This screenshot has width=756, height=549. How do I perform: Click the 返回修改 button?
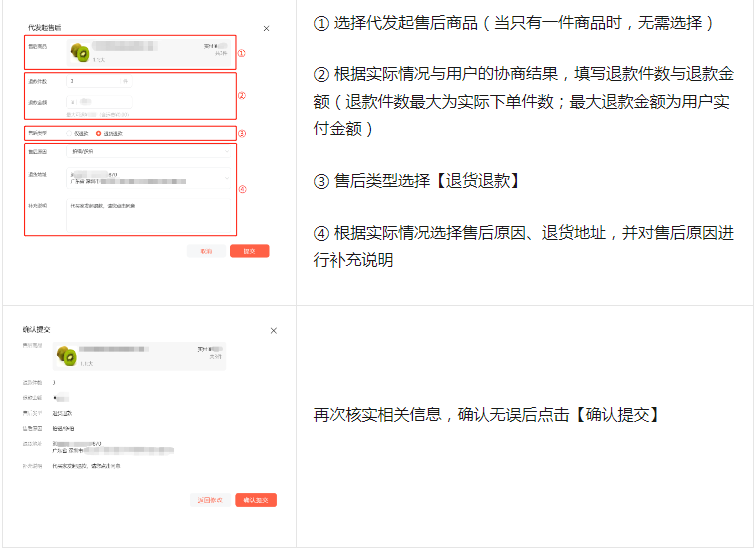(x=209, y=500)
